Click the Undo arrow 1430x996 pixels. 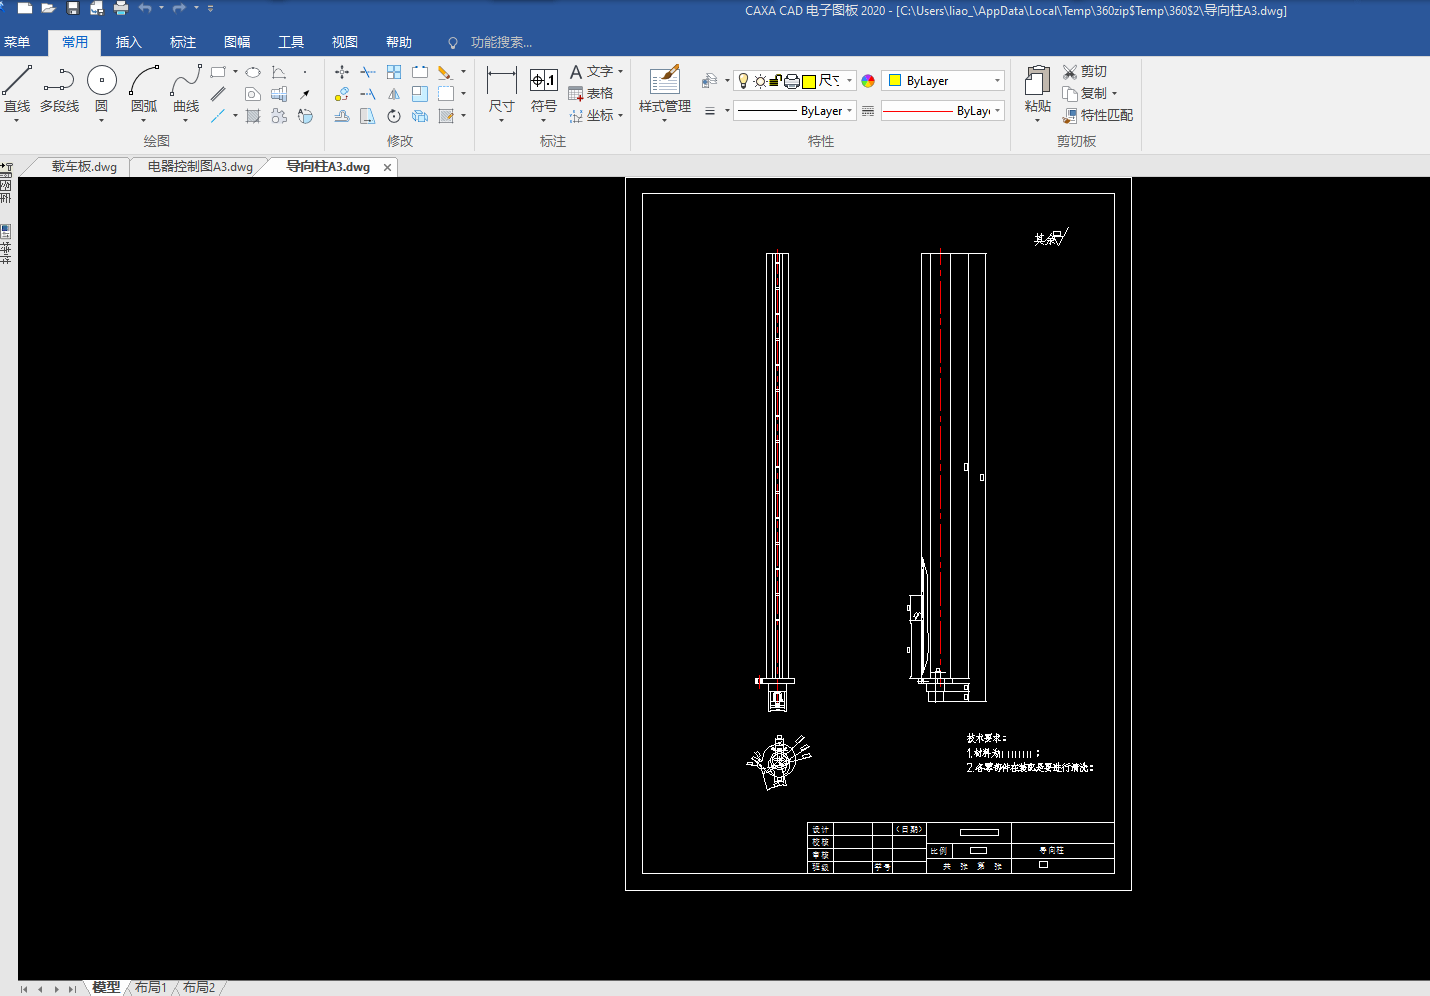(x=146, y=9)
